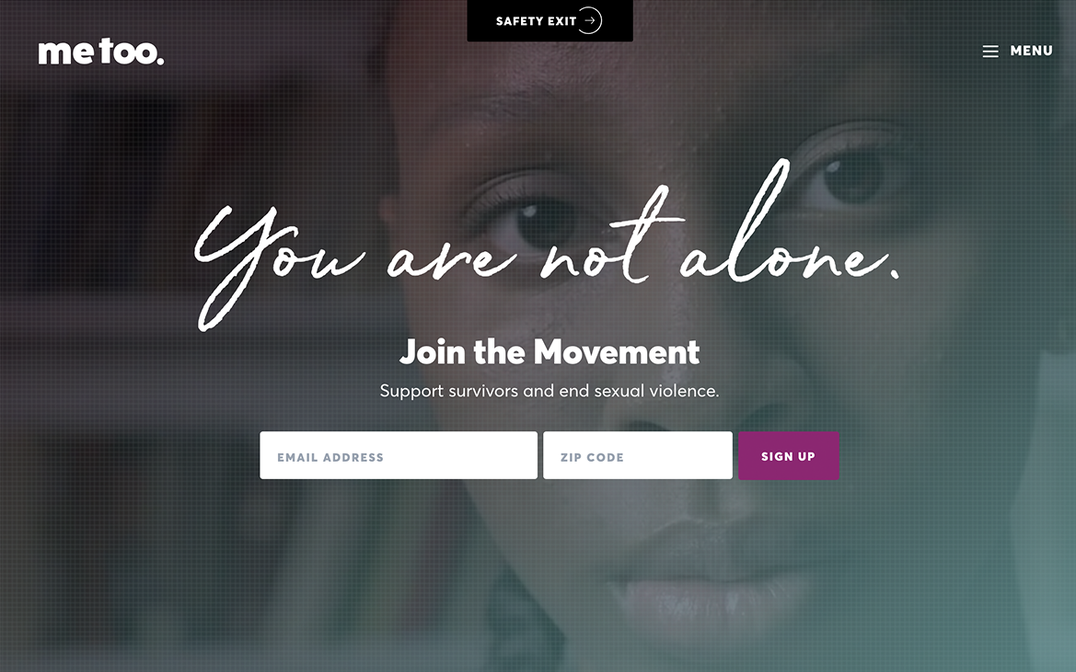The image size is (1076, 672).
Task: Click the word "too." in the logo
Action: pyautogui.click(x=132, y=52)
